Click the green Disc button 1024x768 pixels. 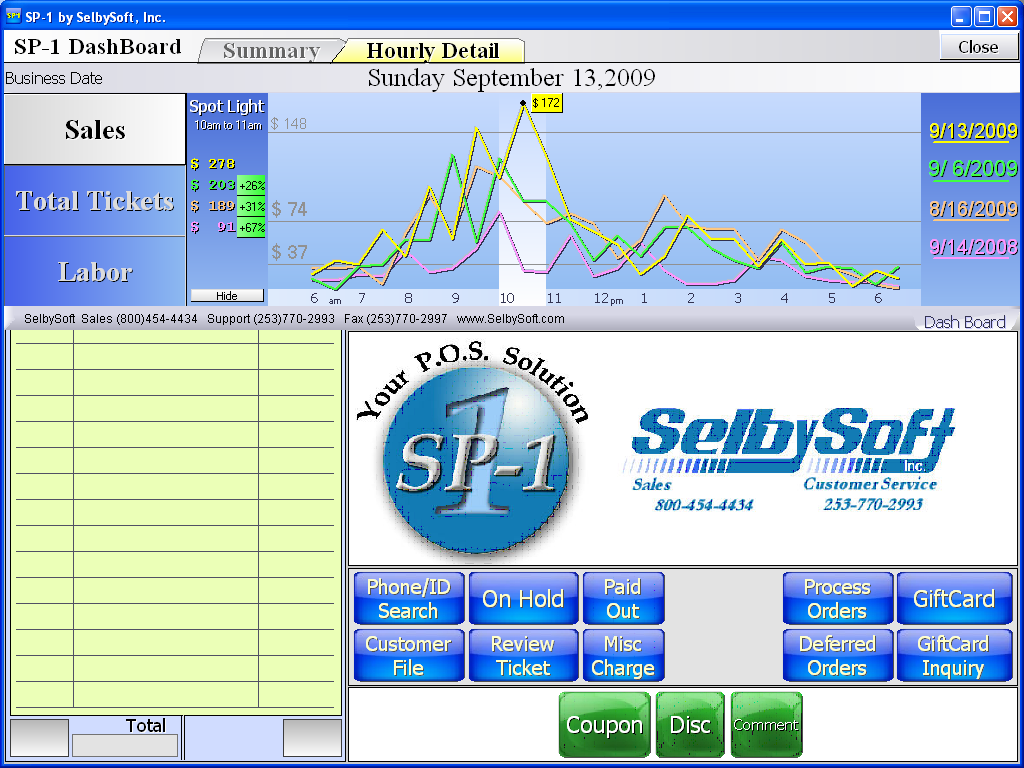point(690,725)
